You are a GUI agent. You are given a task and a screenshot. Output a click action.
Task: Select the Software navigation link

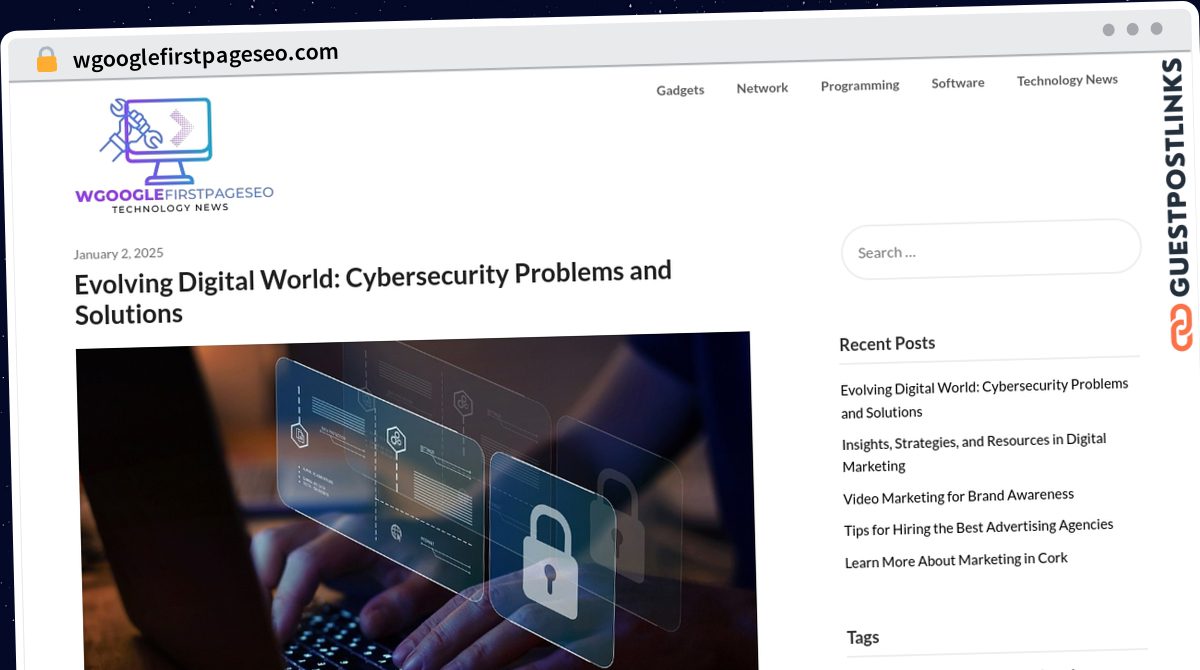958,83
